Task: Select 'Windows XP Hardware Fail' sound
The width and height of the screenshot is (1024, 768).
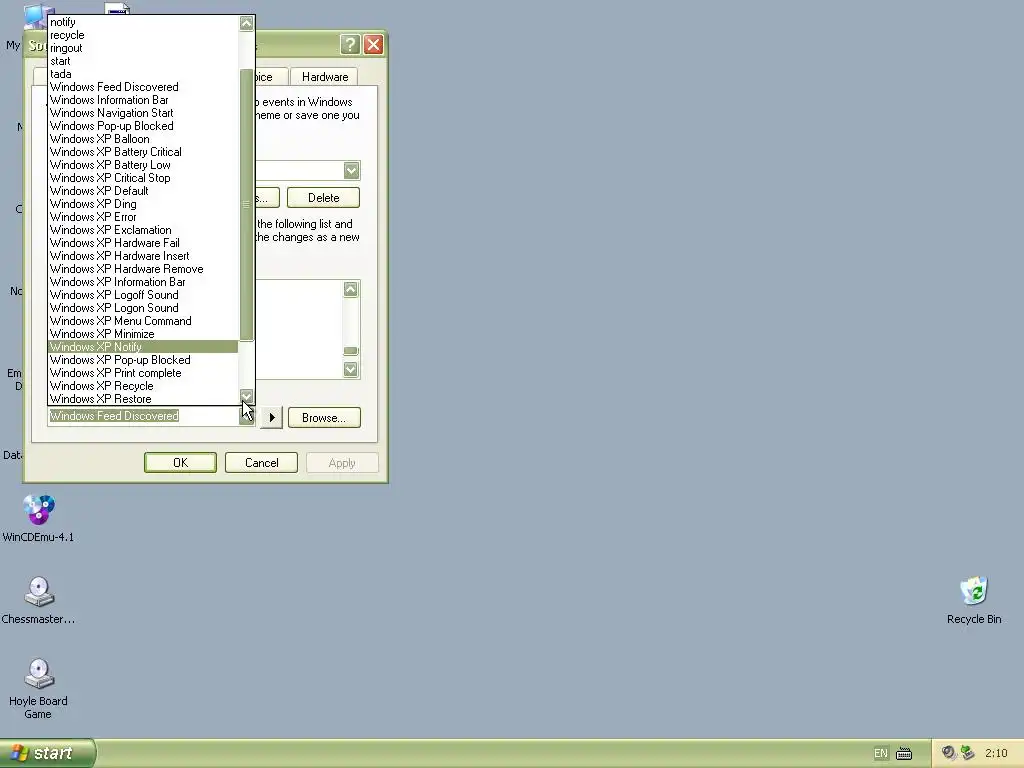Action: (x=144, y=243)
